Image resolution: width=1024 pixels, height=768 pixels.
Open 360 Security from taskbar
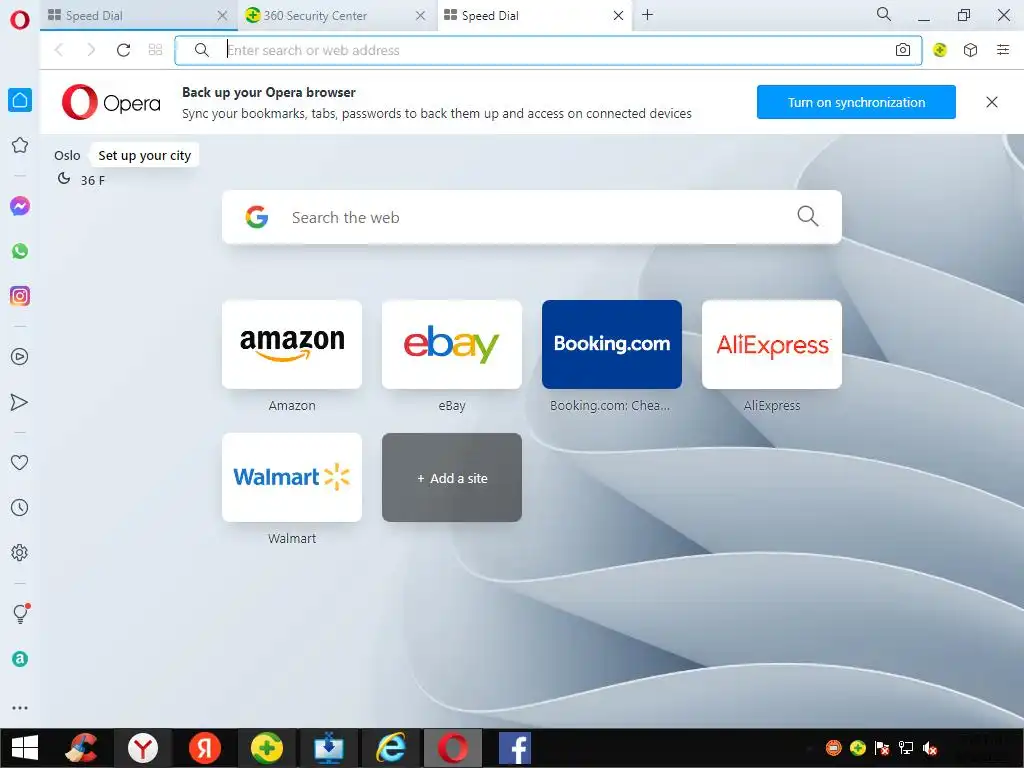(x=266, y=748)
